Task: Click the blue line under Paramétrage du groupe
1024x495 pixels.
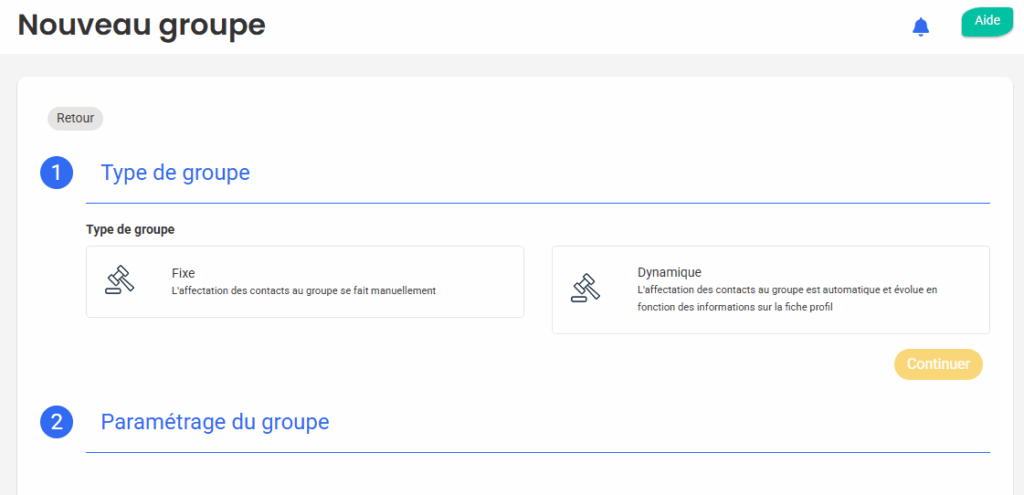Action: pos(538,453)
